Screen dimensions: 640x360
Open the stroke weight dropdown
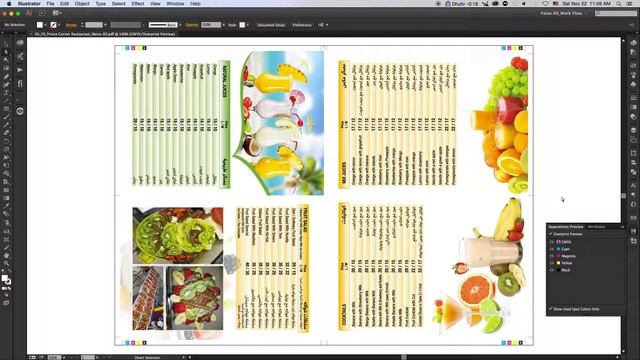[105, 25]
